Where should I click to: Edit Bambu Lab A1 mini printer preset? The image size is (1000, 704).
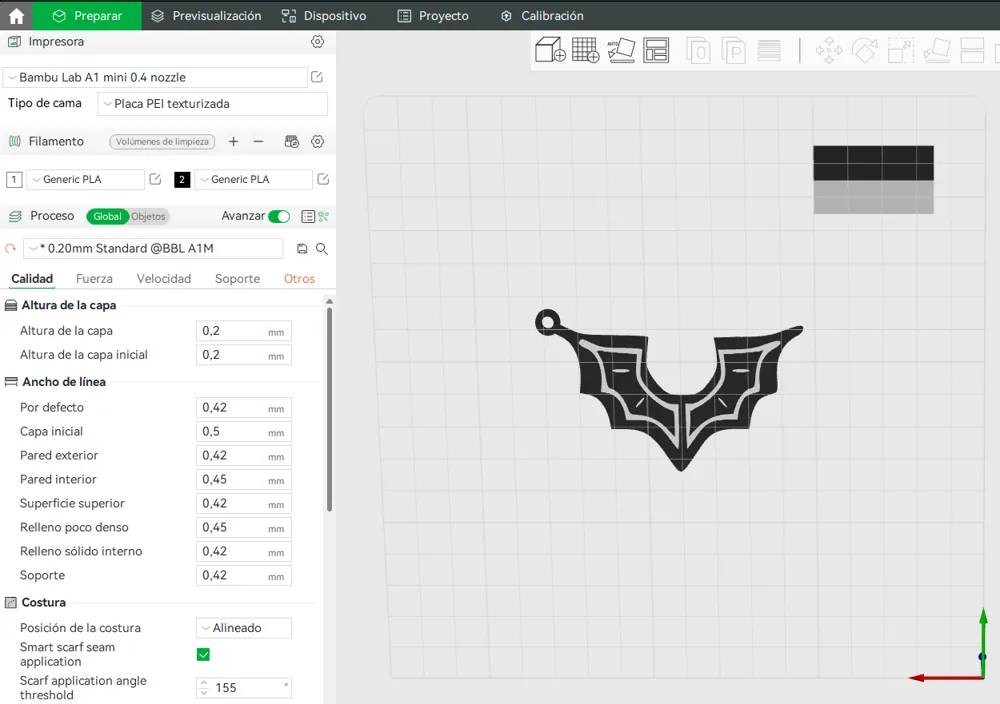317,77
